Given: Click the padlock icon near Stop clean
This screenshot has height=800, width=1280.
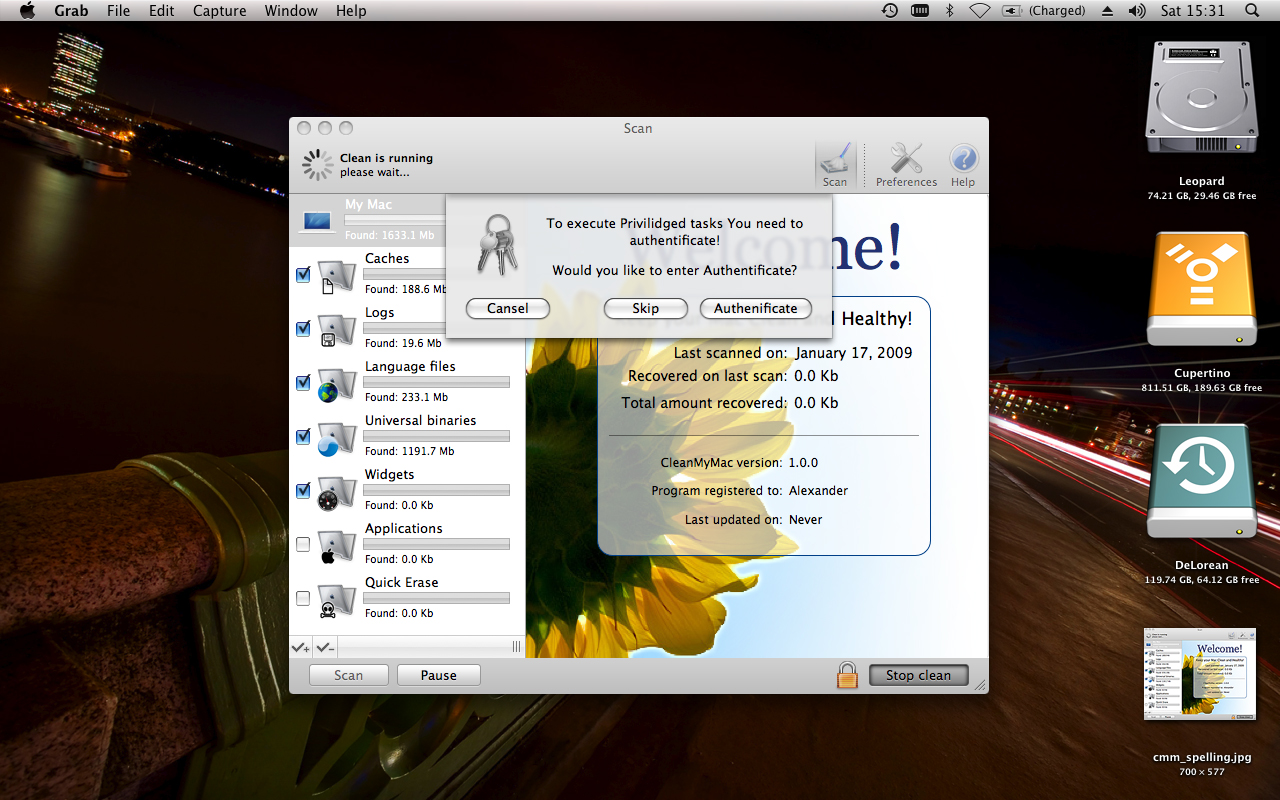Looking at the screenshot, I should (x=847, y=675).
